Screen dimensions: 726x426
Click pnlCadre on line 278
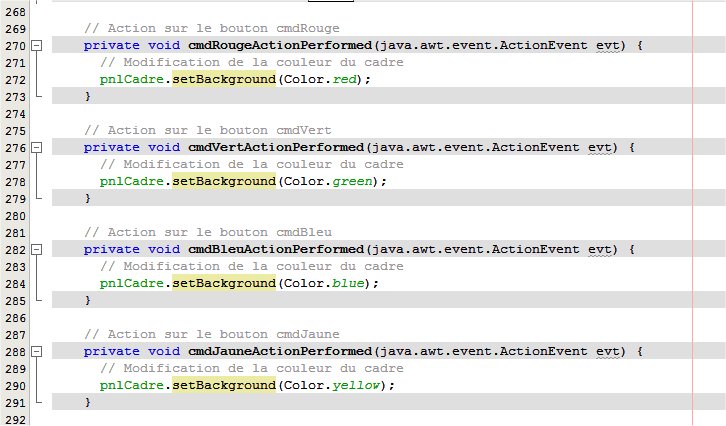[131, 182]
